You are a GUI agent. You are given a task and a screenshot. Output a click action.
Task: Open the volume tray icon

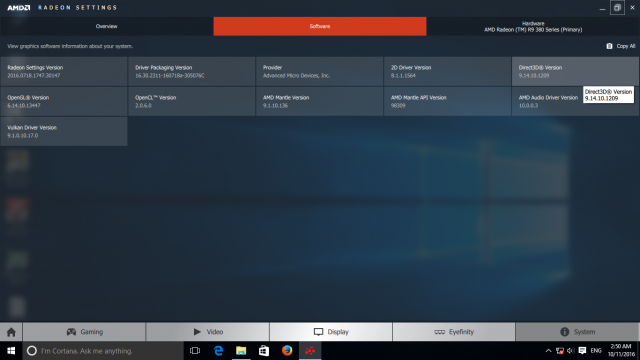point(571,351)
